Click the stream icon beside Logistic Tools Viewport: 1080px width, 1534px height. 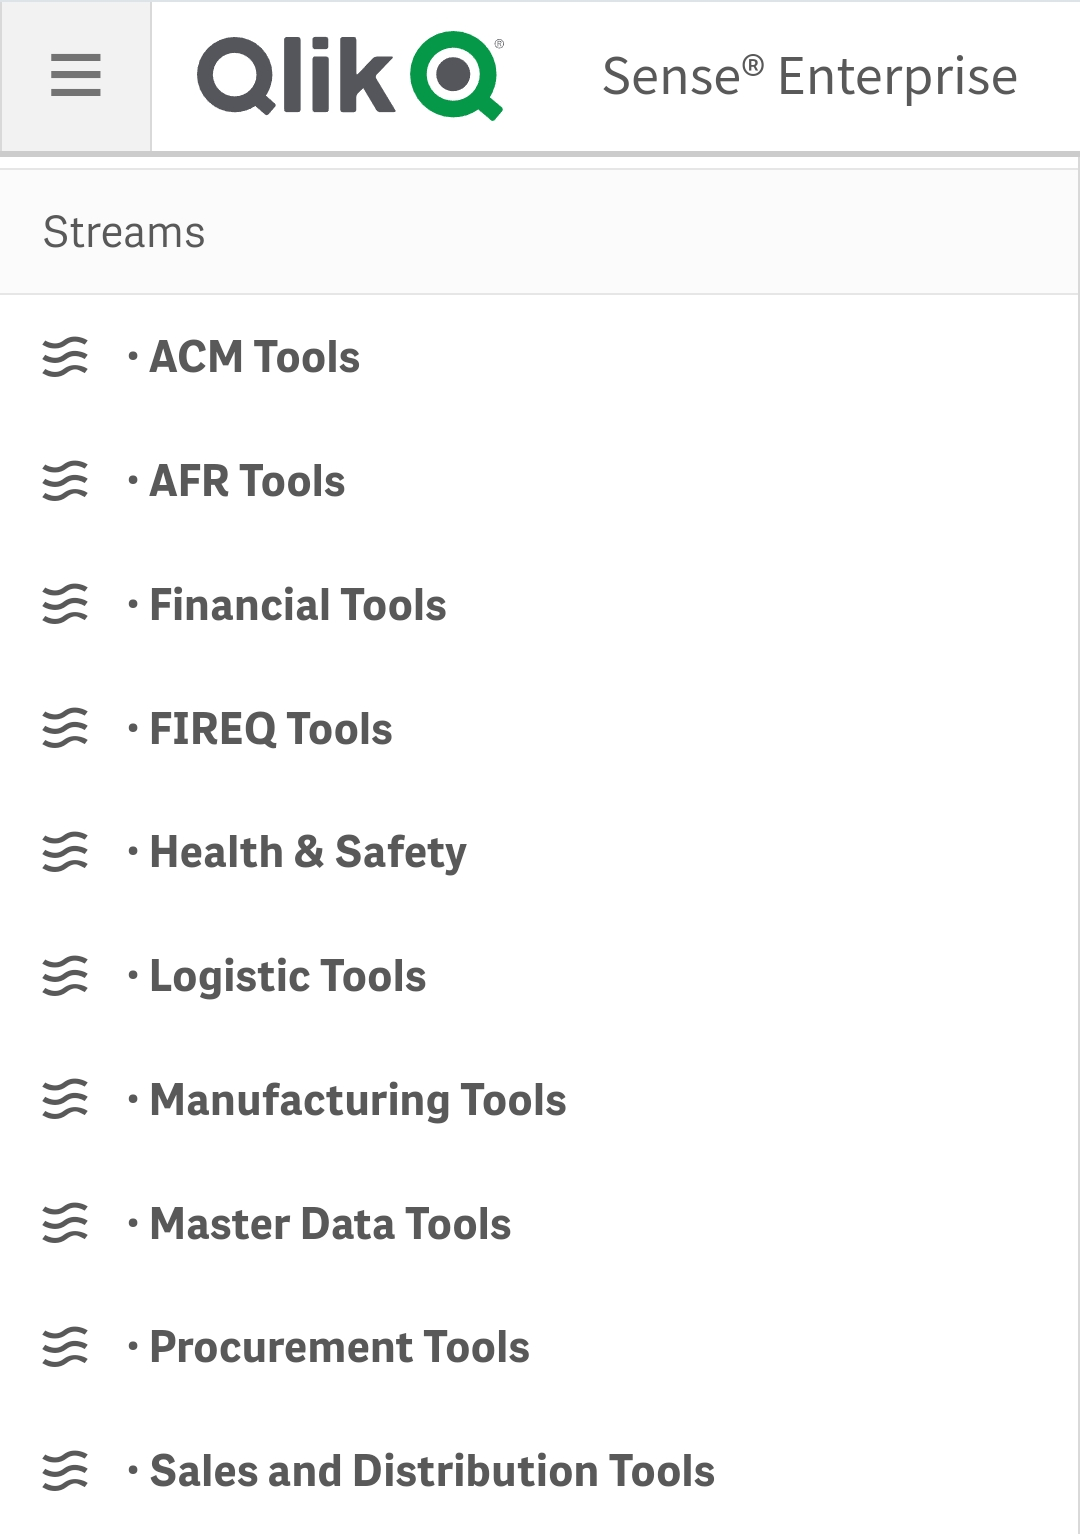[65, 976]
